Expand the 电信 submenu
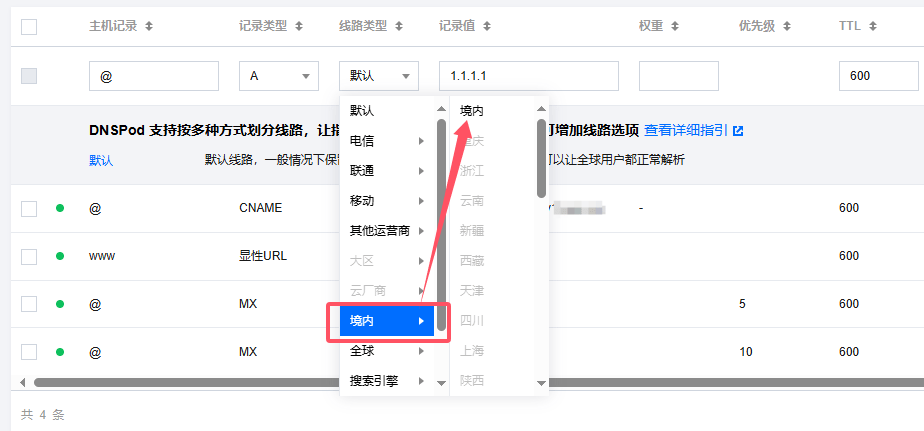Image resolution: width=924 pixels, height=431 pixels. 387,141
